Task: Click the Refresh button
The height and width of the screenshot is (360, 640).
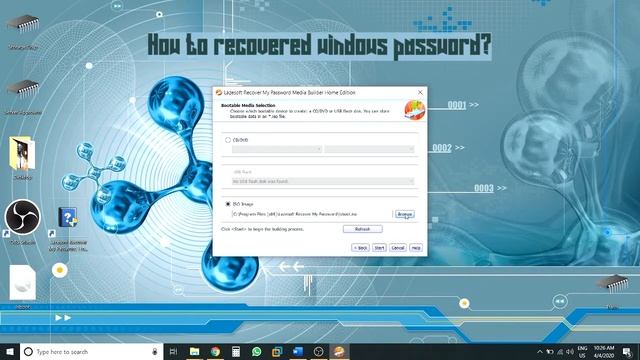Action: click(362, 229)
